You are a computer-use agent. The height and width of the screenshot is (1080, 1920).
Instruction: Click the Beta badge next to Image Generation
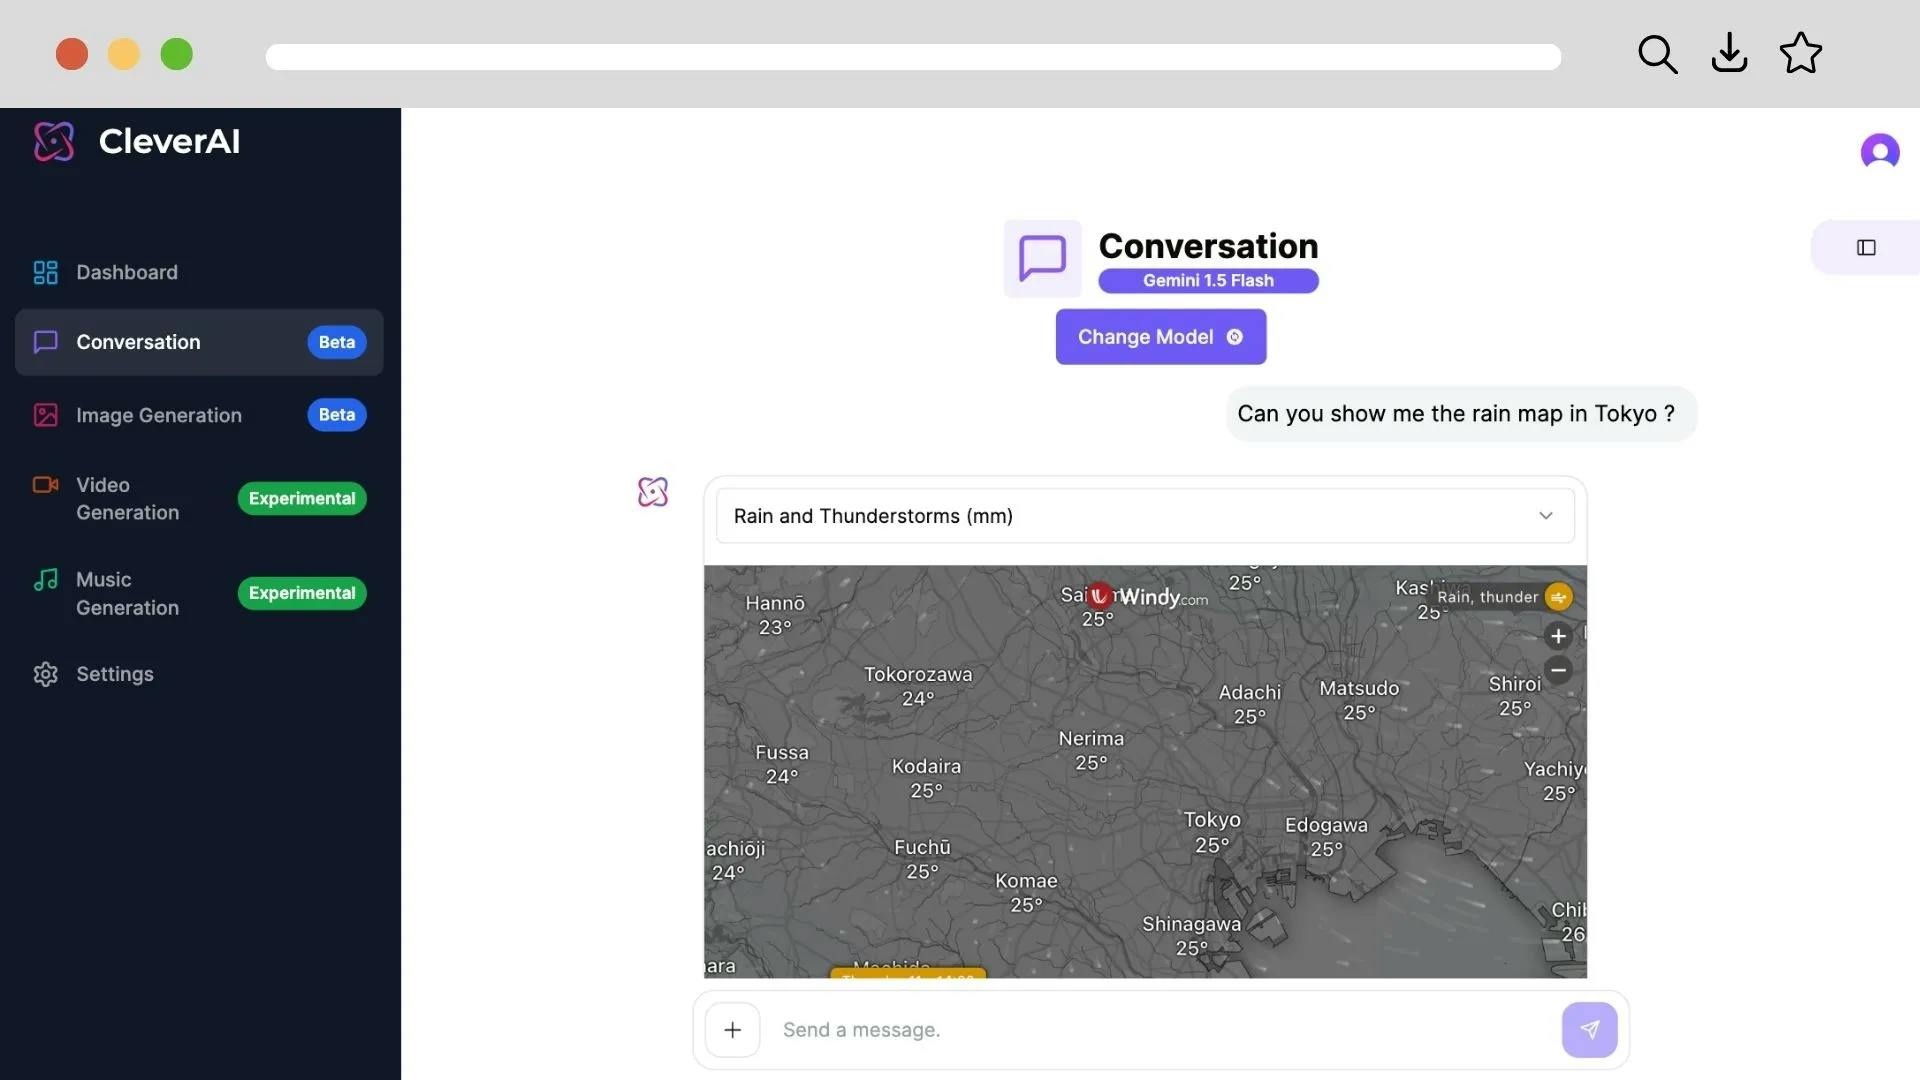coord(337,415)
